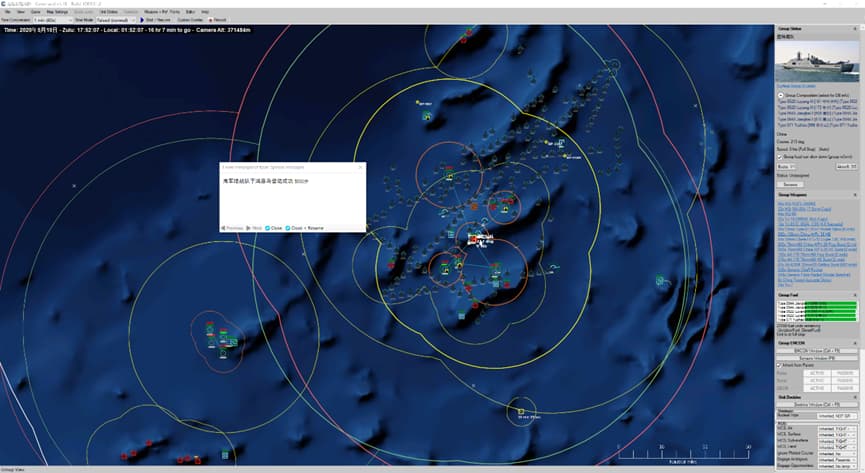Open the File menu

(8, 12)
